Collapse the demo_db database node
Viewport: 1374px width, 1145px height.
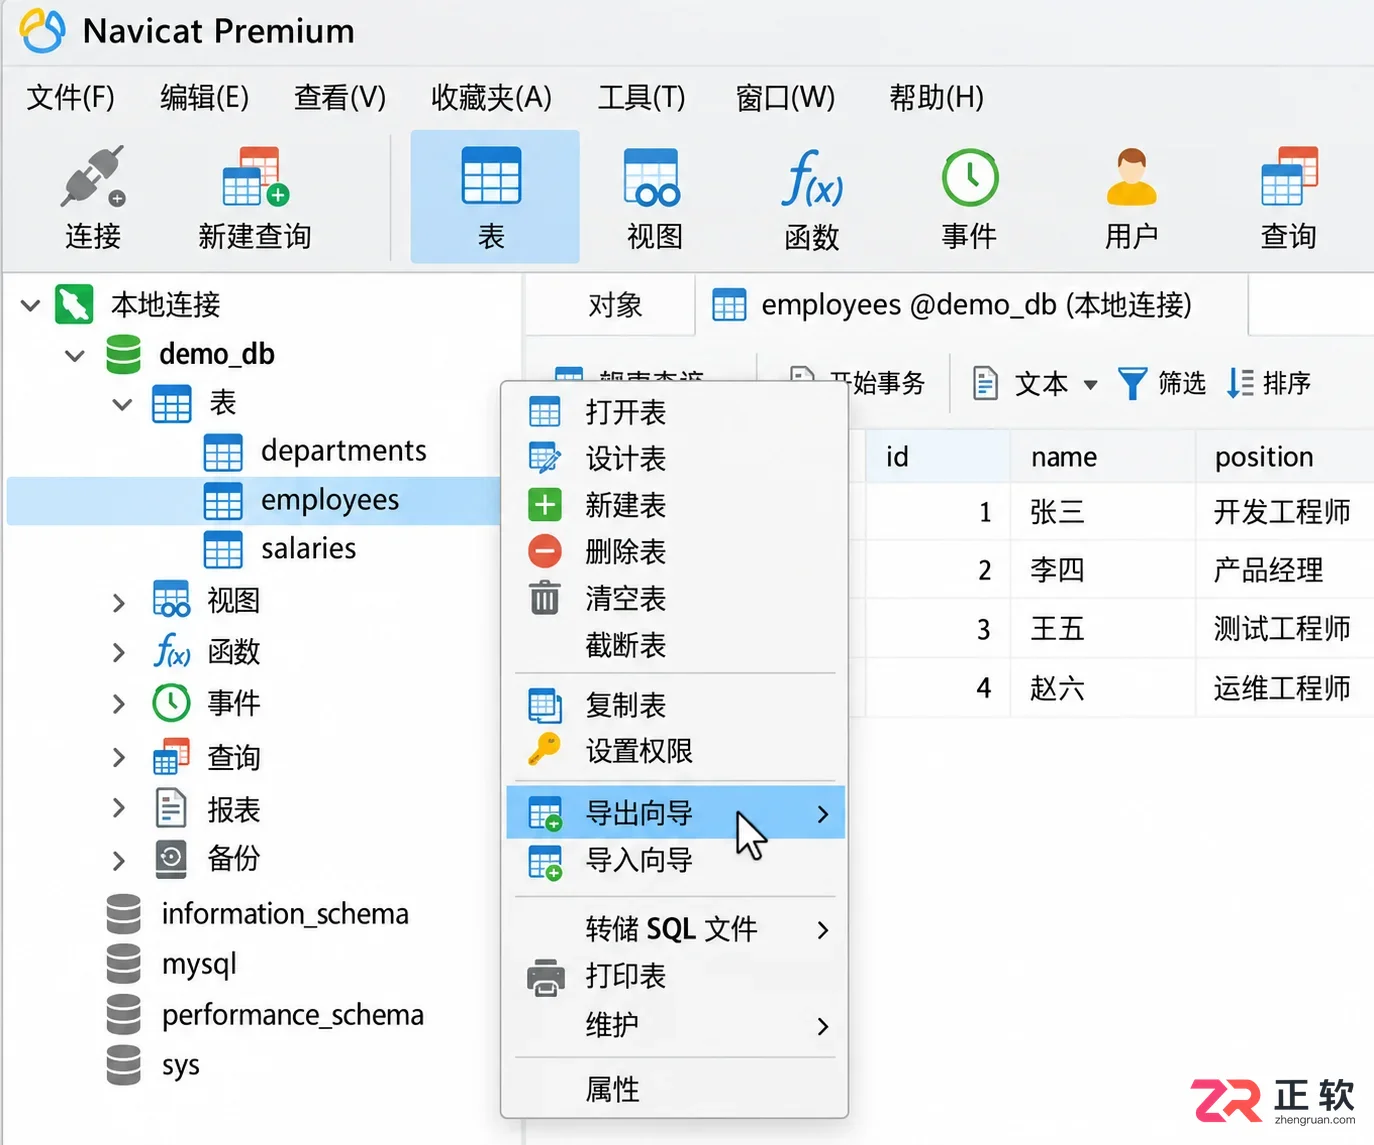pos(74,355)
